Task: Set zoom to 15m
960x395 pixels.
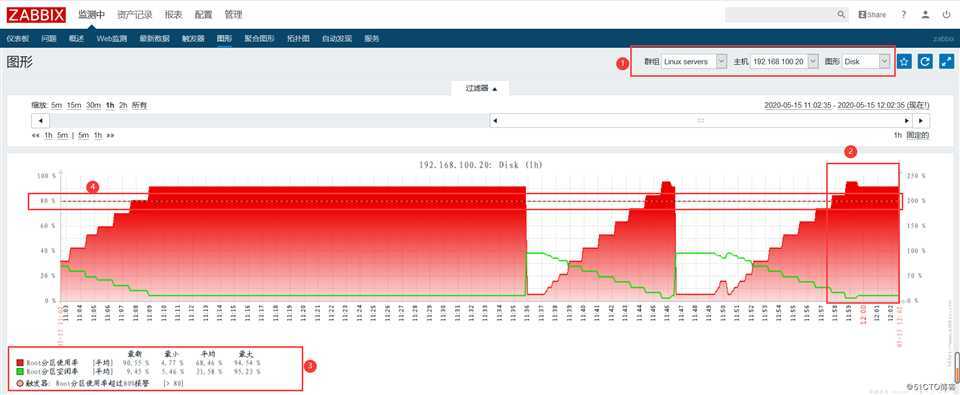Action: [74, 105]
